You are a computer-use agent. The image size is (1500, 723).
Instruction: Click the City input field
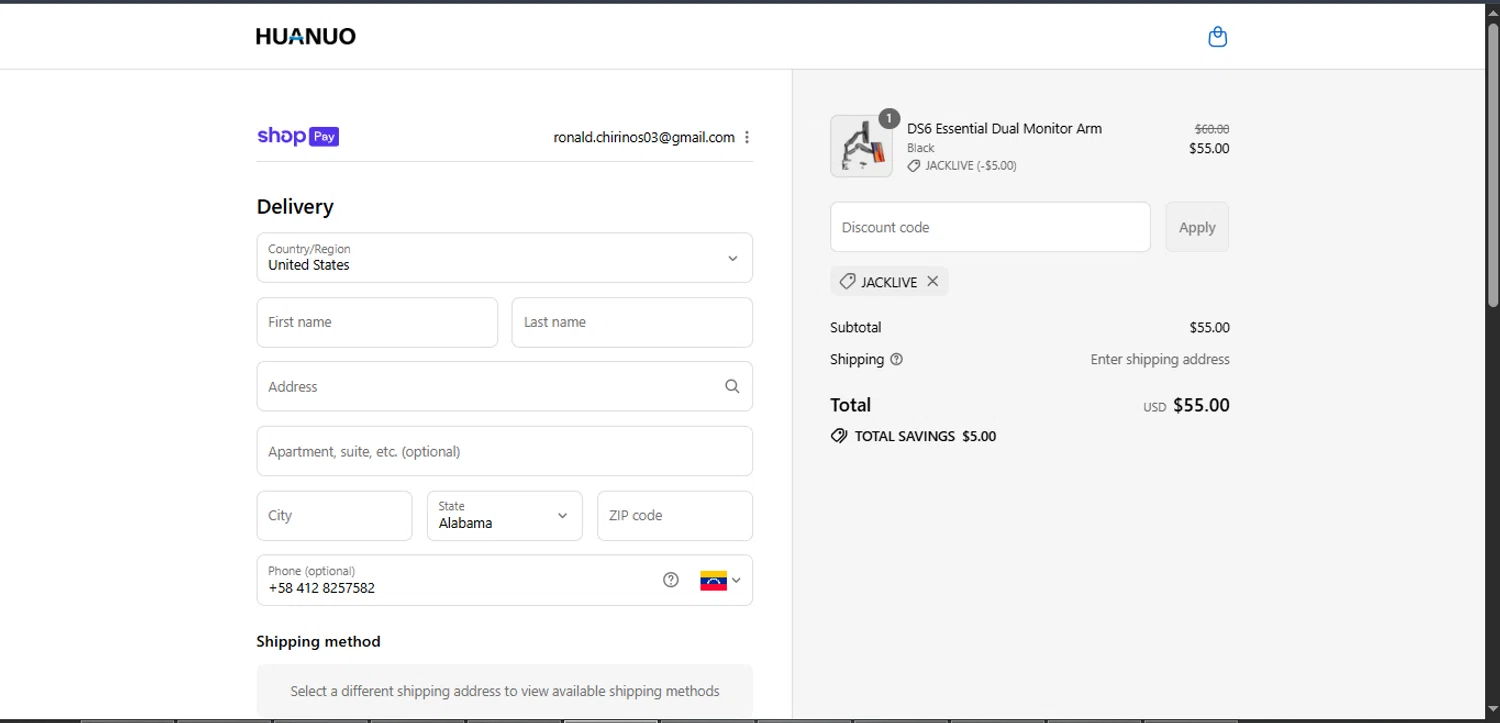(334, 516)
